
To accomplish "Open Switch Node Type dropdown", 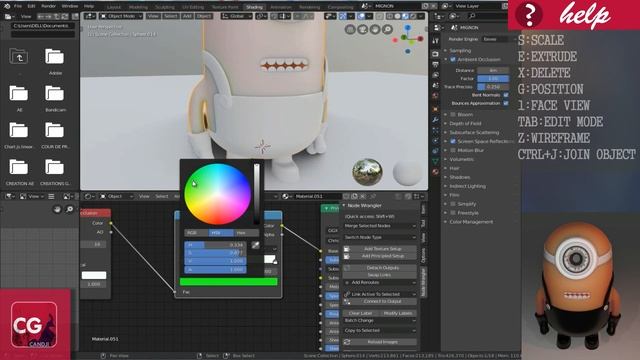I will coord(380,237).
